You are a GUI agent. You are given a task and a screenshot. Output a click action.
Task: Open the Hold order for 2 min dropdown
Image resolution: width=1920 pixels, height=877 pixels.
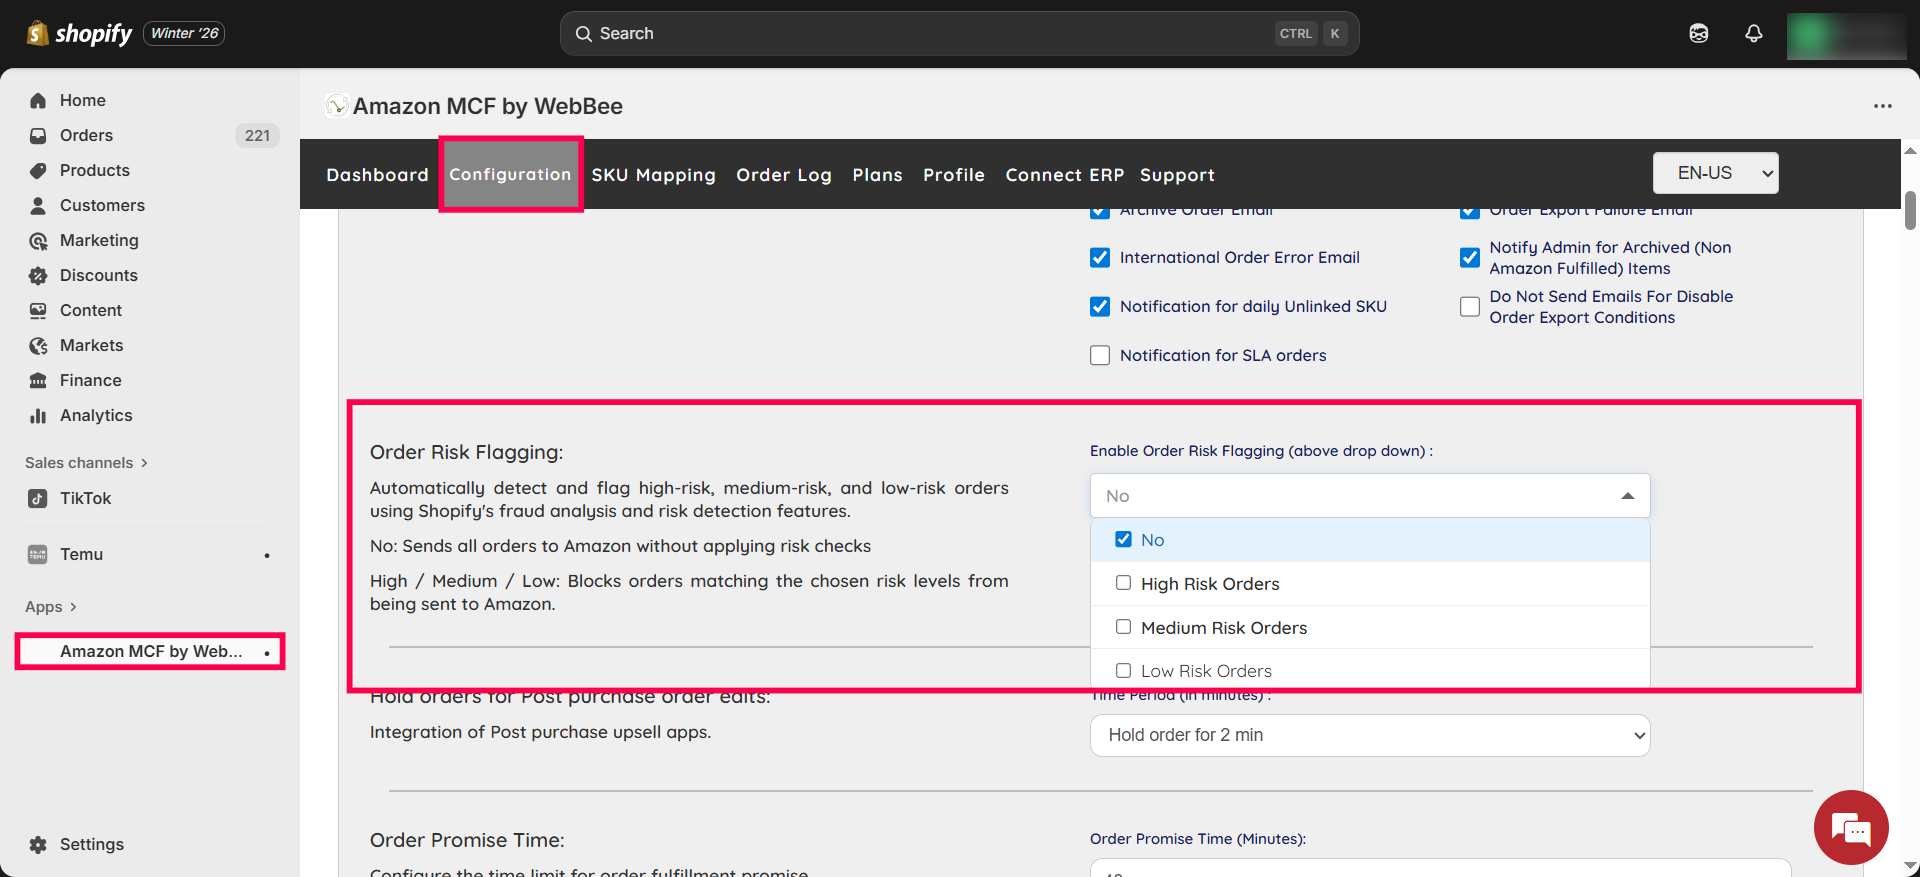point(1369,735)
